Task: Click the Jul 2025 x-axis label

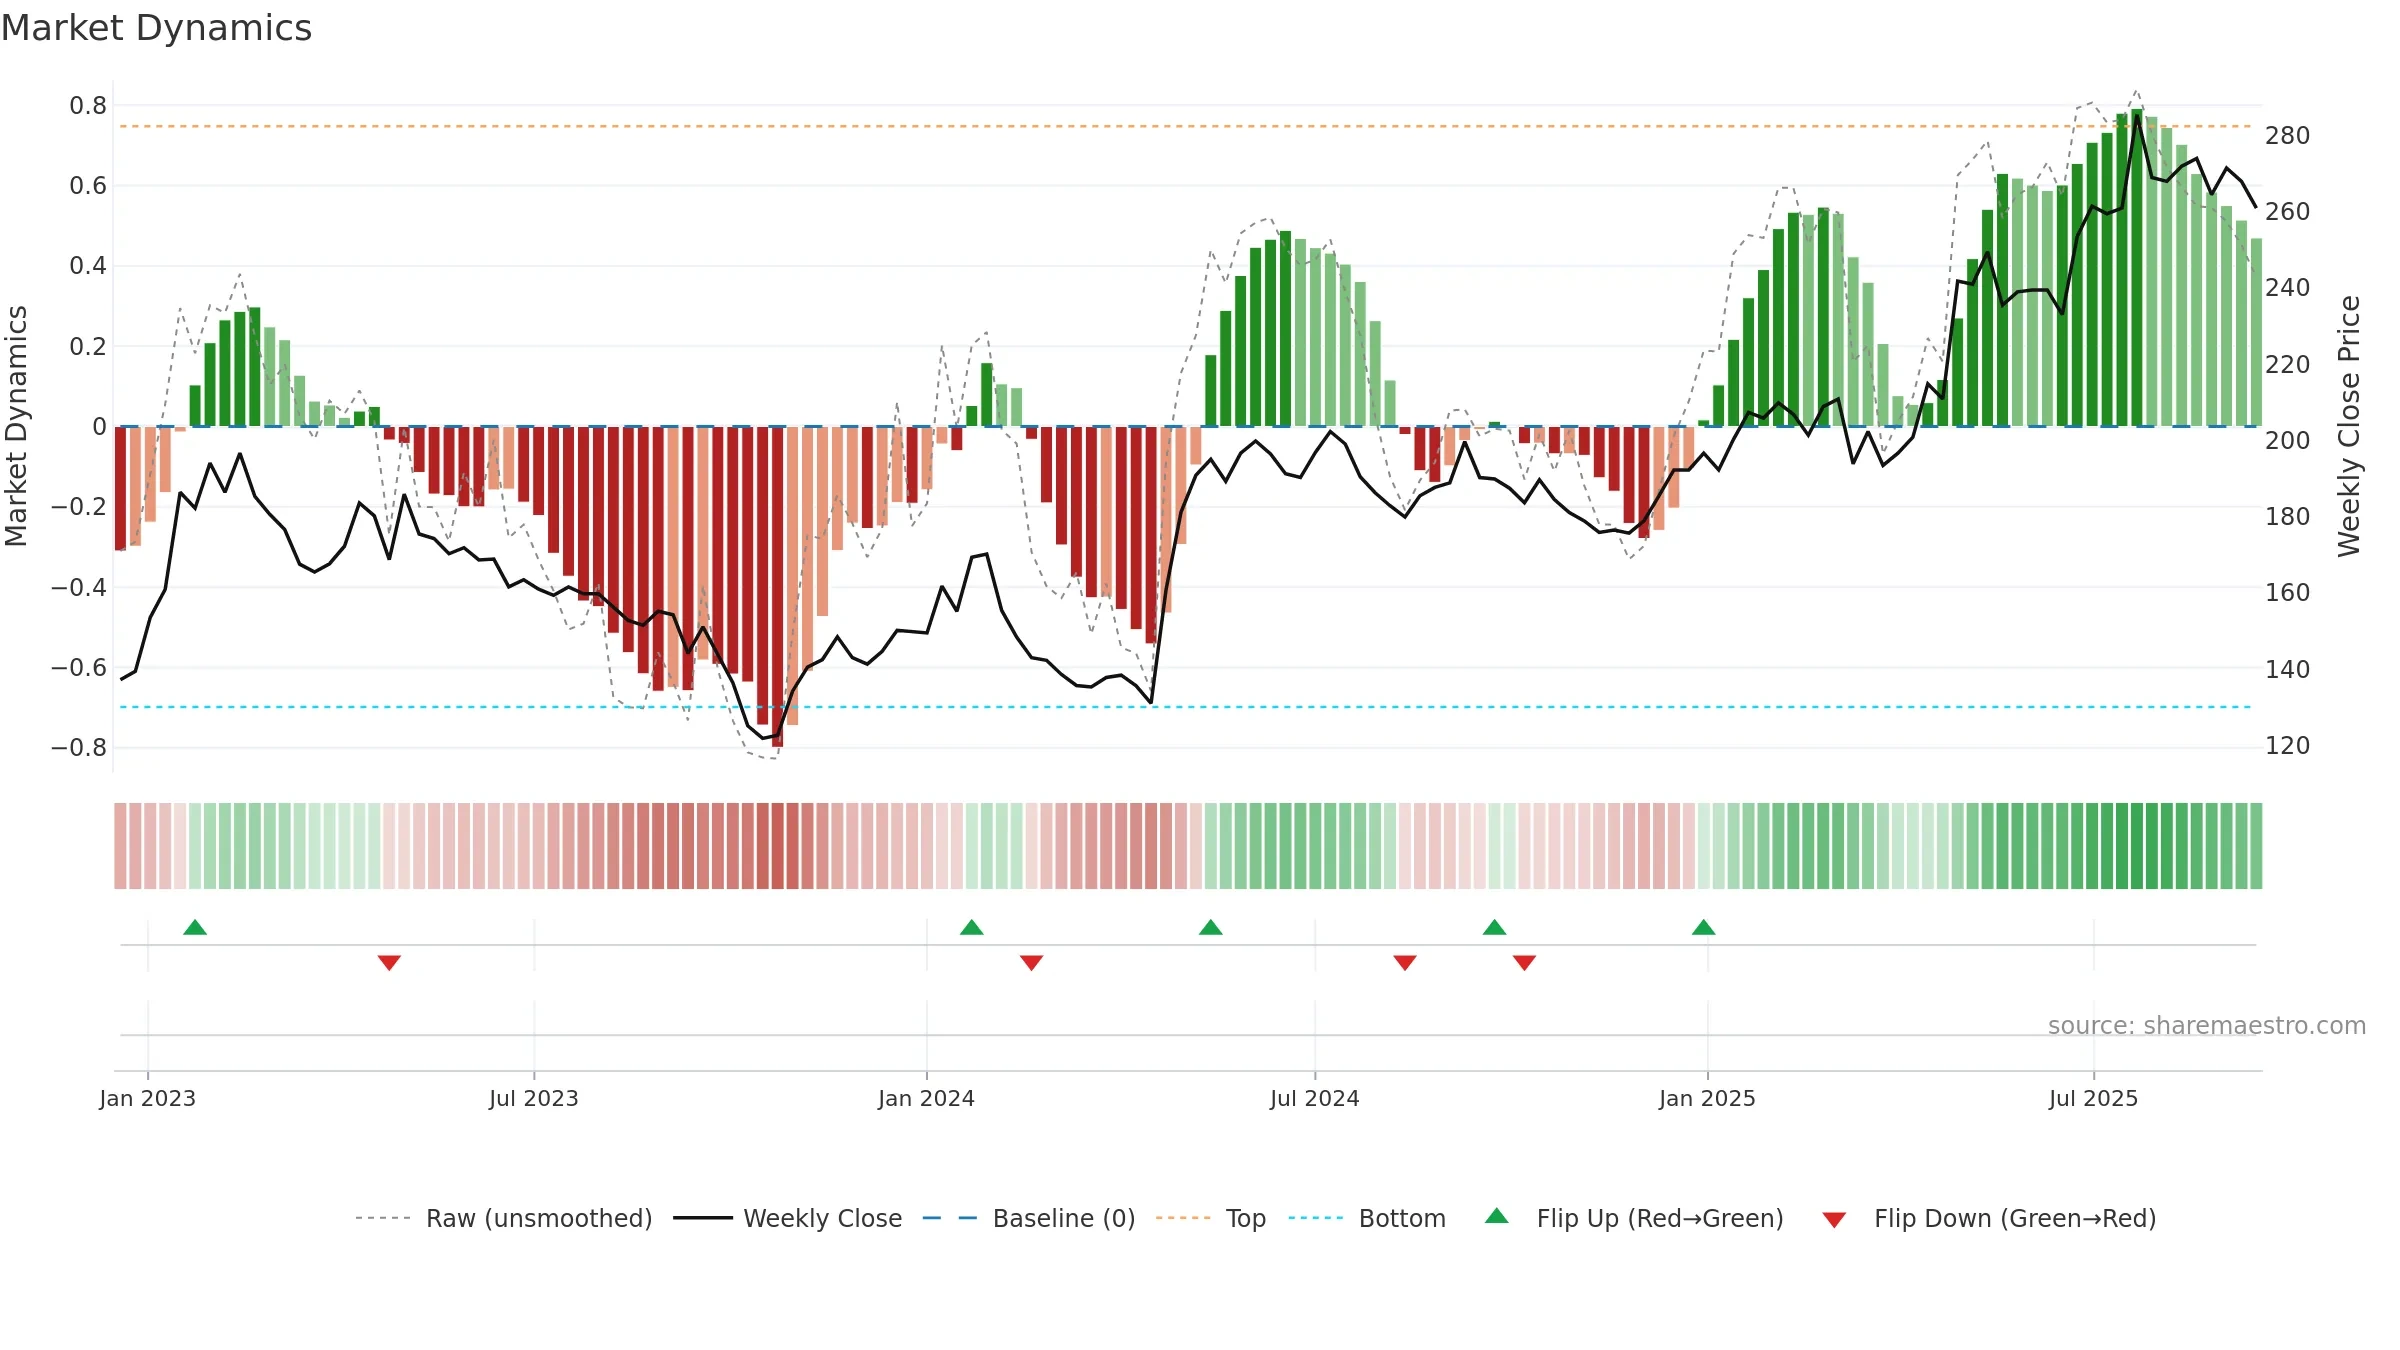Action: point(2094,1098)
